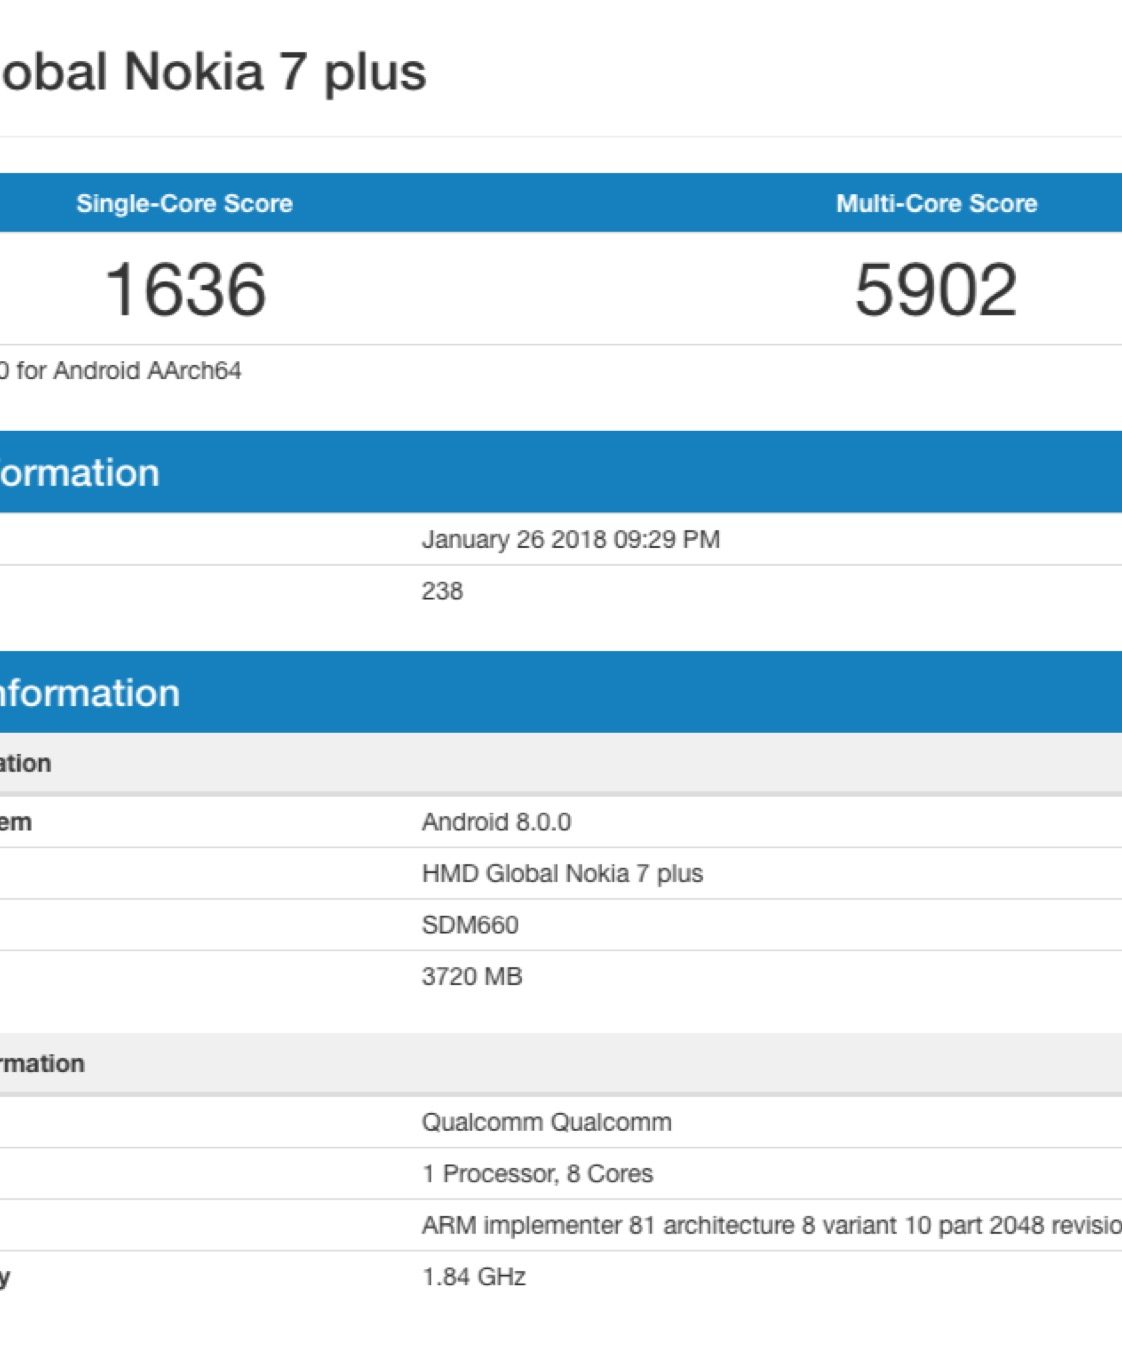Image resolution: width=1122 pixels, height=1345 pixels.
Task: Click the Nokia 7 plus page title
Action: [213, 72]
